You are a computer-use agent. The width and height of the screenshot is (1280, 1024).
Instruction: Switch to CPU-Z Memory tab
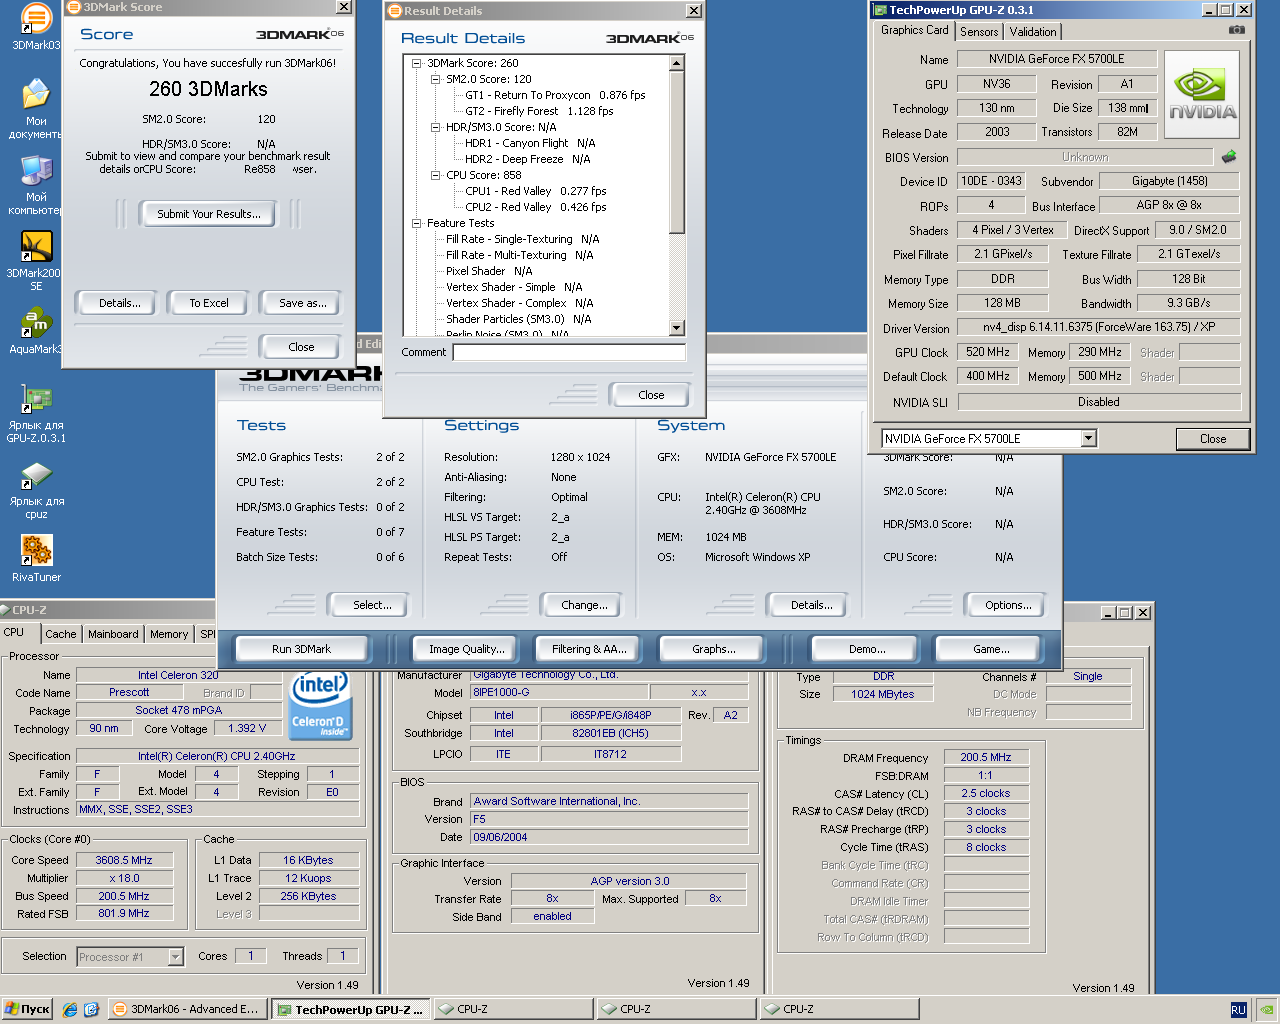[x=169, y=634]
